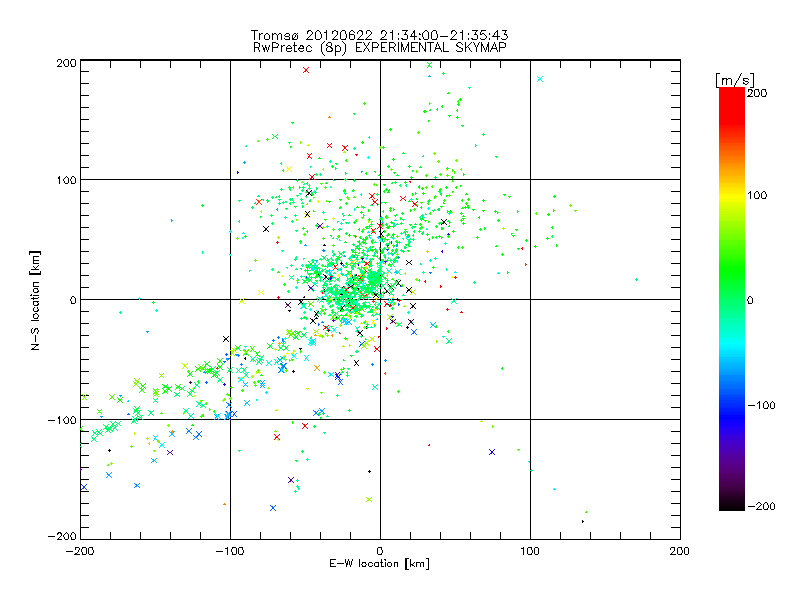Click the colorbar label '200' at top
Image resolution: width=800 pixels, height=600 pixels.
[757, 93]
